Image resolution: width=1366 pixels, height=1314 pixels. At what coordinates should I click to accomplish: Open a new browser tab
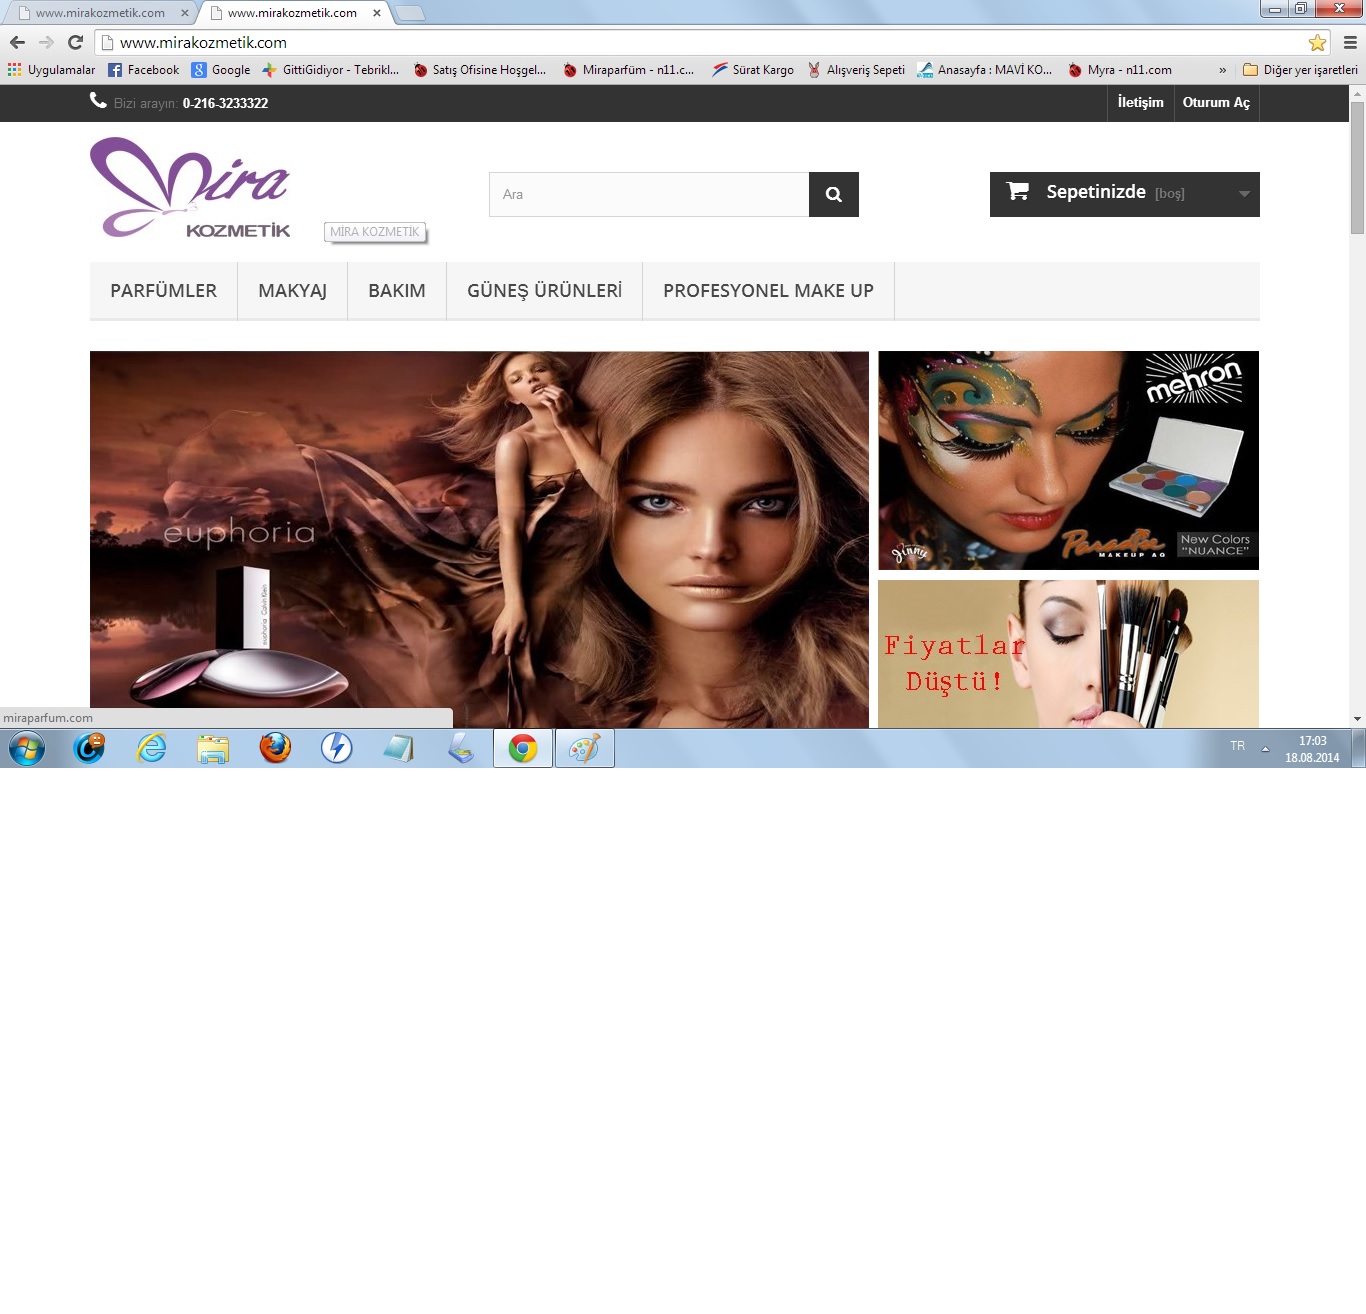click(410, 13)
